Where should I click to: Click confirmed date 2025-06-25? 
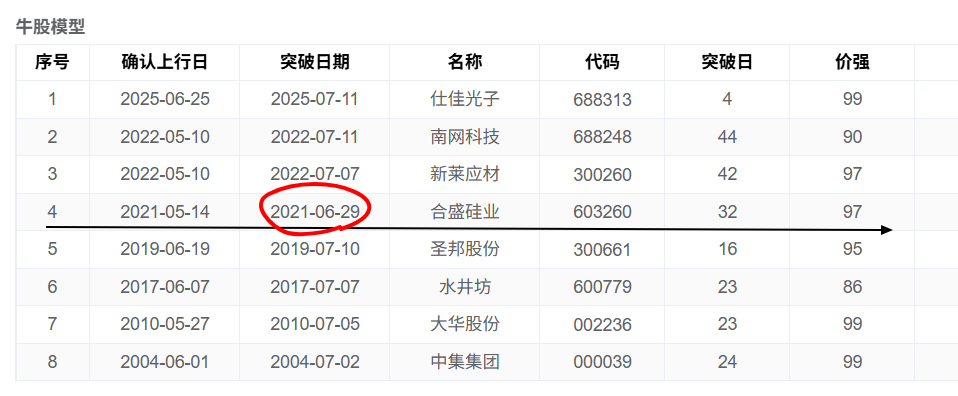click(x=165, y=100)
